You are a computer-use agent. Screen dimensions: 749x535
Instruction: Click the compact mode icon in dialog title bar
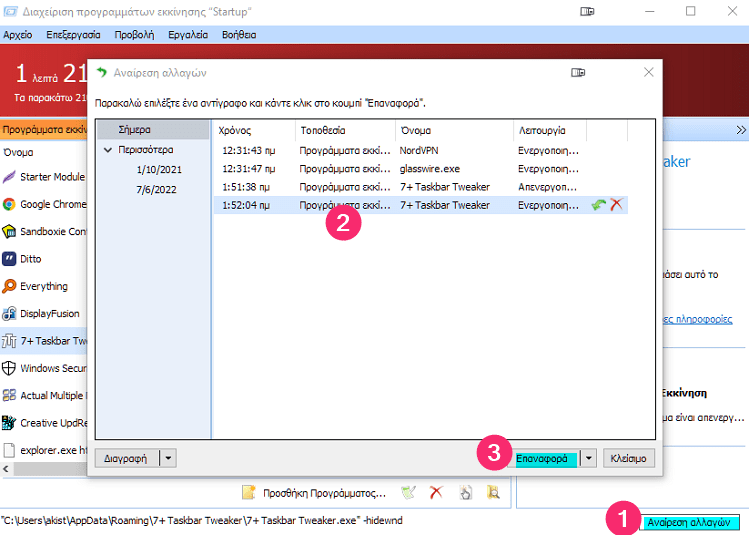[578, 73]
